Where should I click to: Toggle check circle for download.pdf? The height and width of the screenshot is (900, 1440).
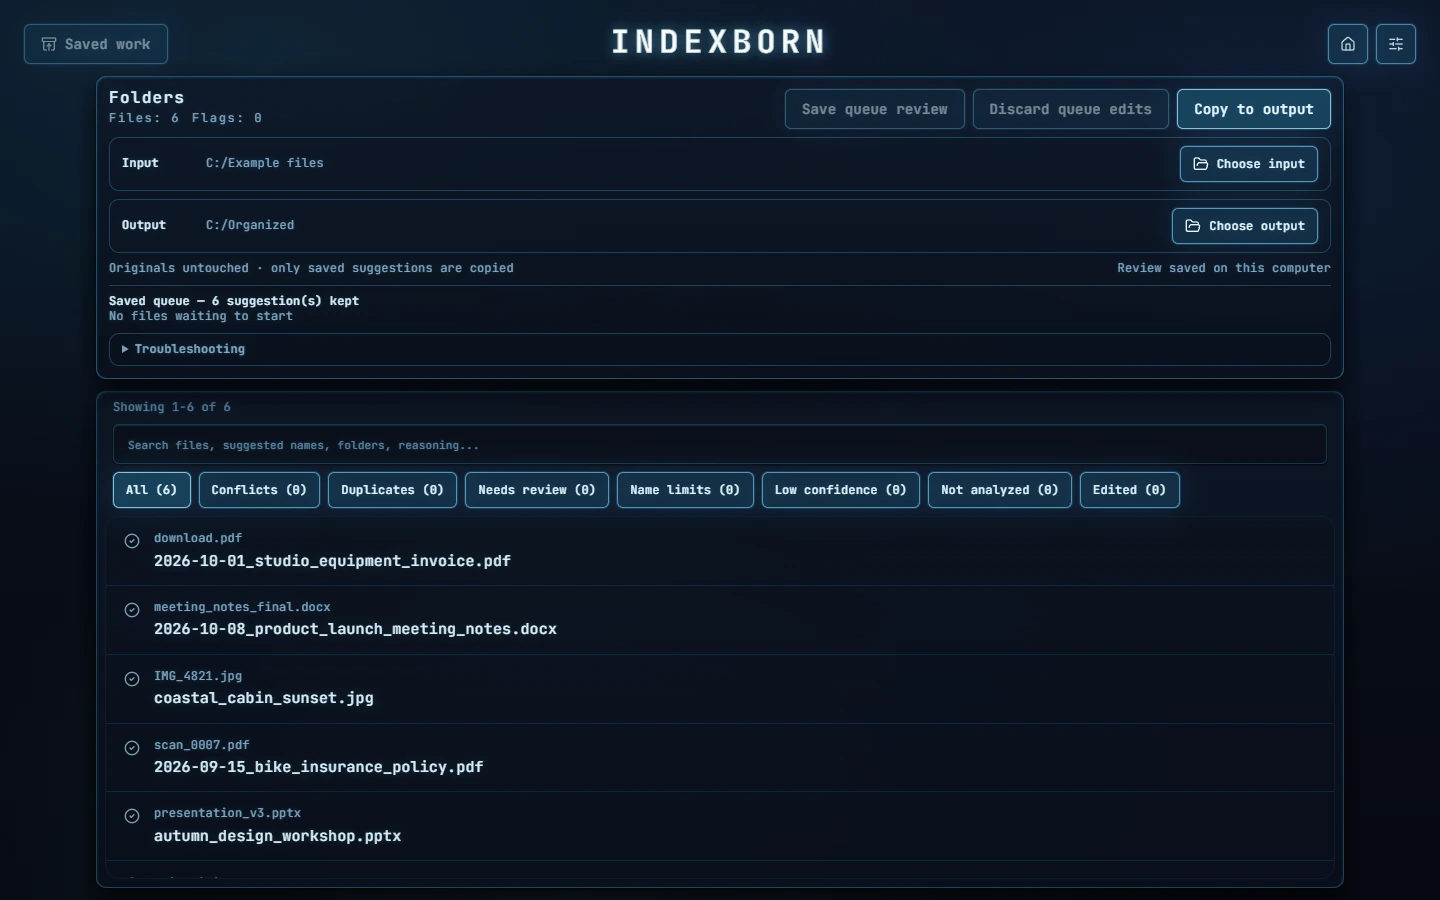coord(132,541)
